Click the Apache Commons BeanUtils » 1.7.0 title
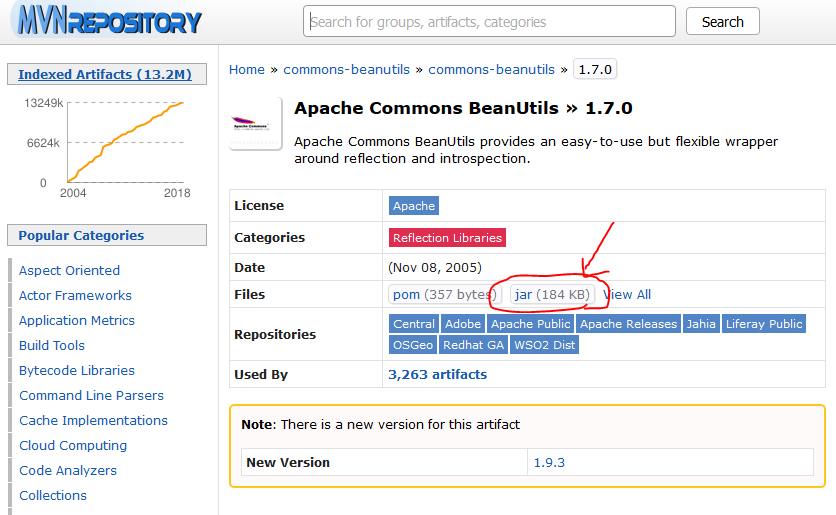 (x=463, y=108)
